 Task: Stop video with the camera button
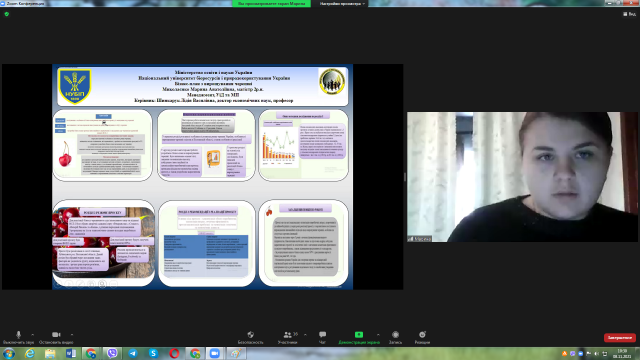pos(56,337)
